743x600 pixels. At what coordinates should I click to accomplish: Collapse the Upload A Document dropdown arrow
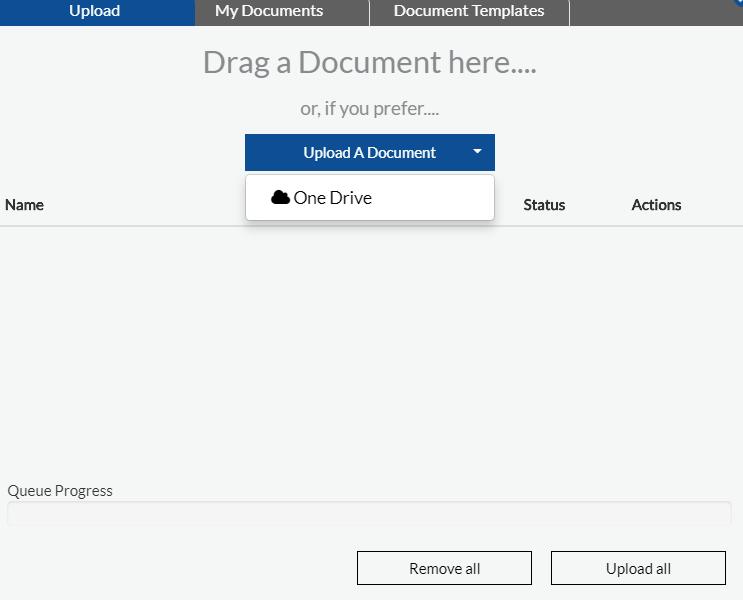coord(477,152)
